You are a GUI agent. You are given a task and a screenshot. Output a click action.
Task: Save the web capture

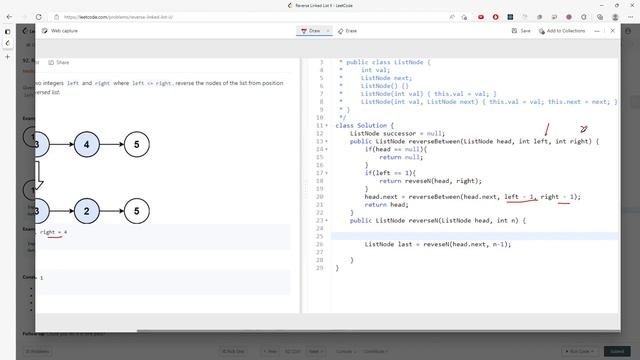pyautogui.click(x=521, y=31)
